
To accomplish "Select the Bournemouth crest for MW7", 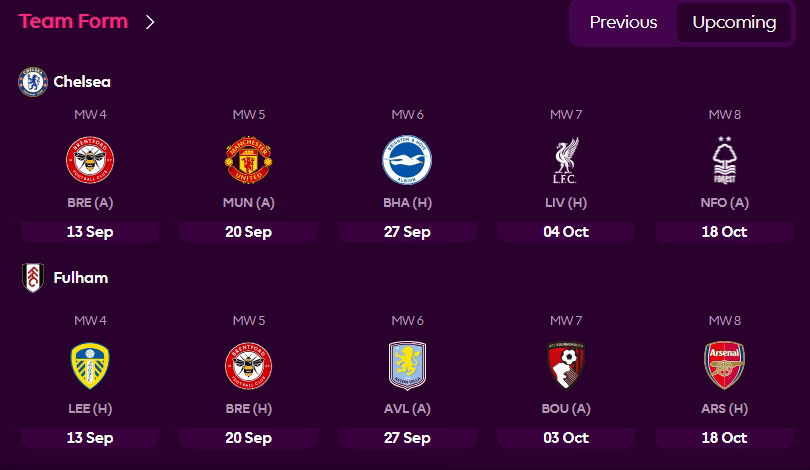I will pyautogui.click(x=566, y=366).
